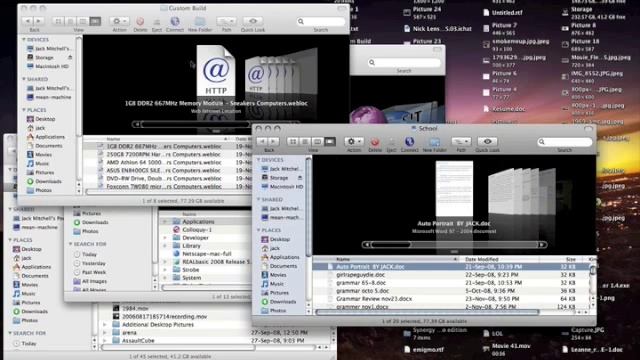Select Auto Portrait BY JACK.doc file row

click(x=452, y=267)
